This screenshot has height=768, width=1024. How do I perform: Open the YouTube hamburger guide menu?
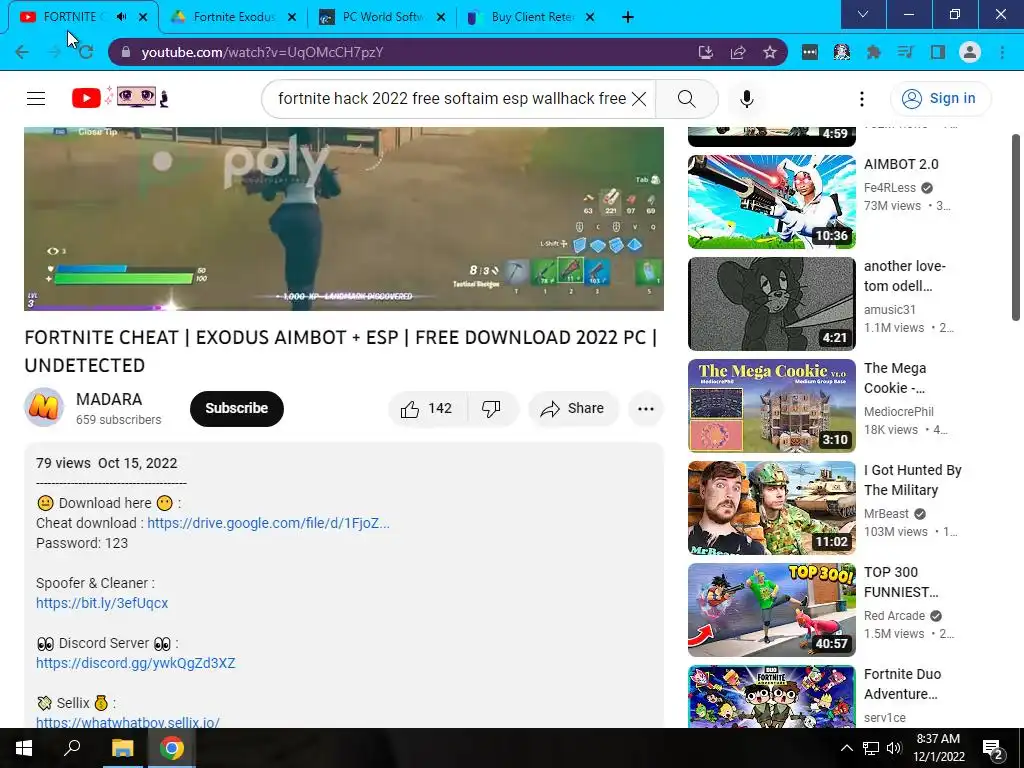36,99
